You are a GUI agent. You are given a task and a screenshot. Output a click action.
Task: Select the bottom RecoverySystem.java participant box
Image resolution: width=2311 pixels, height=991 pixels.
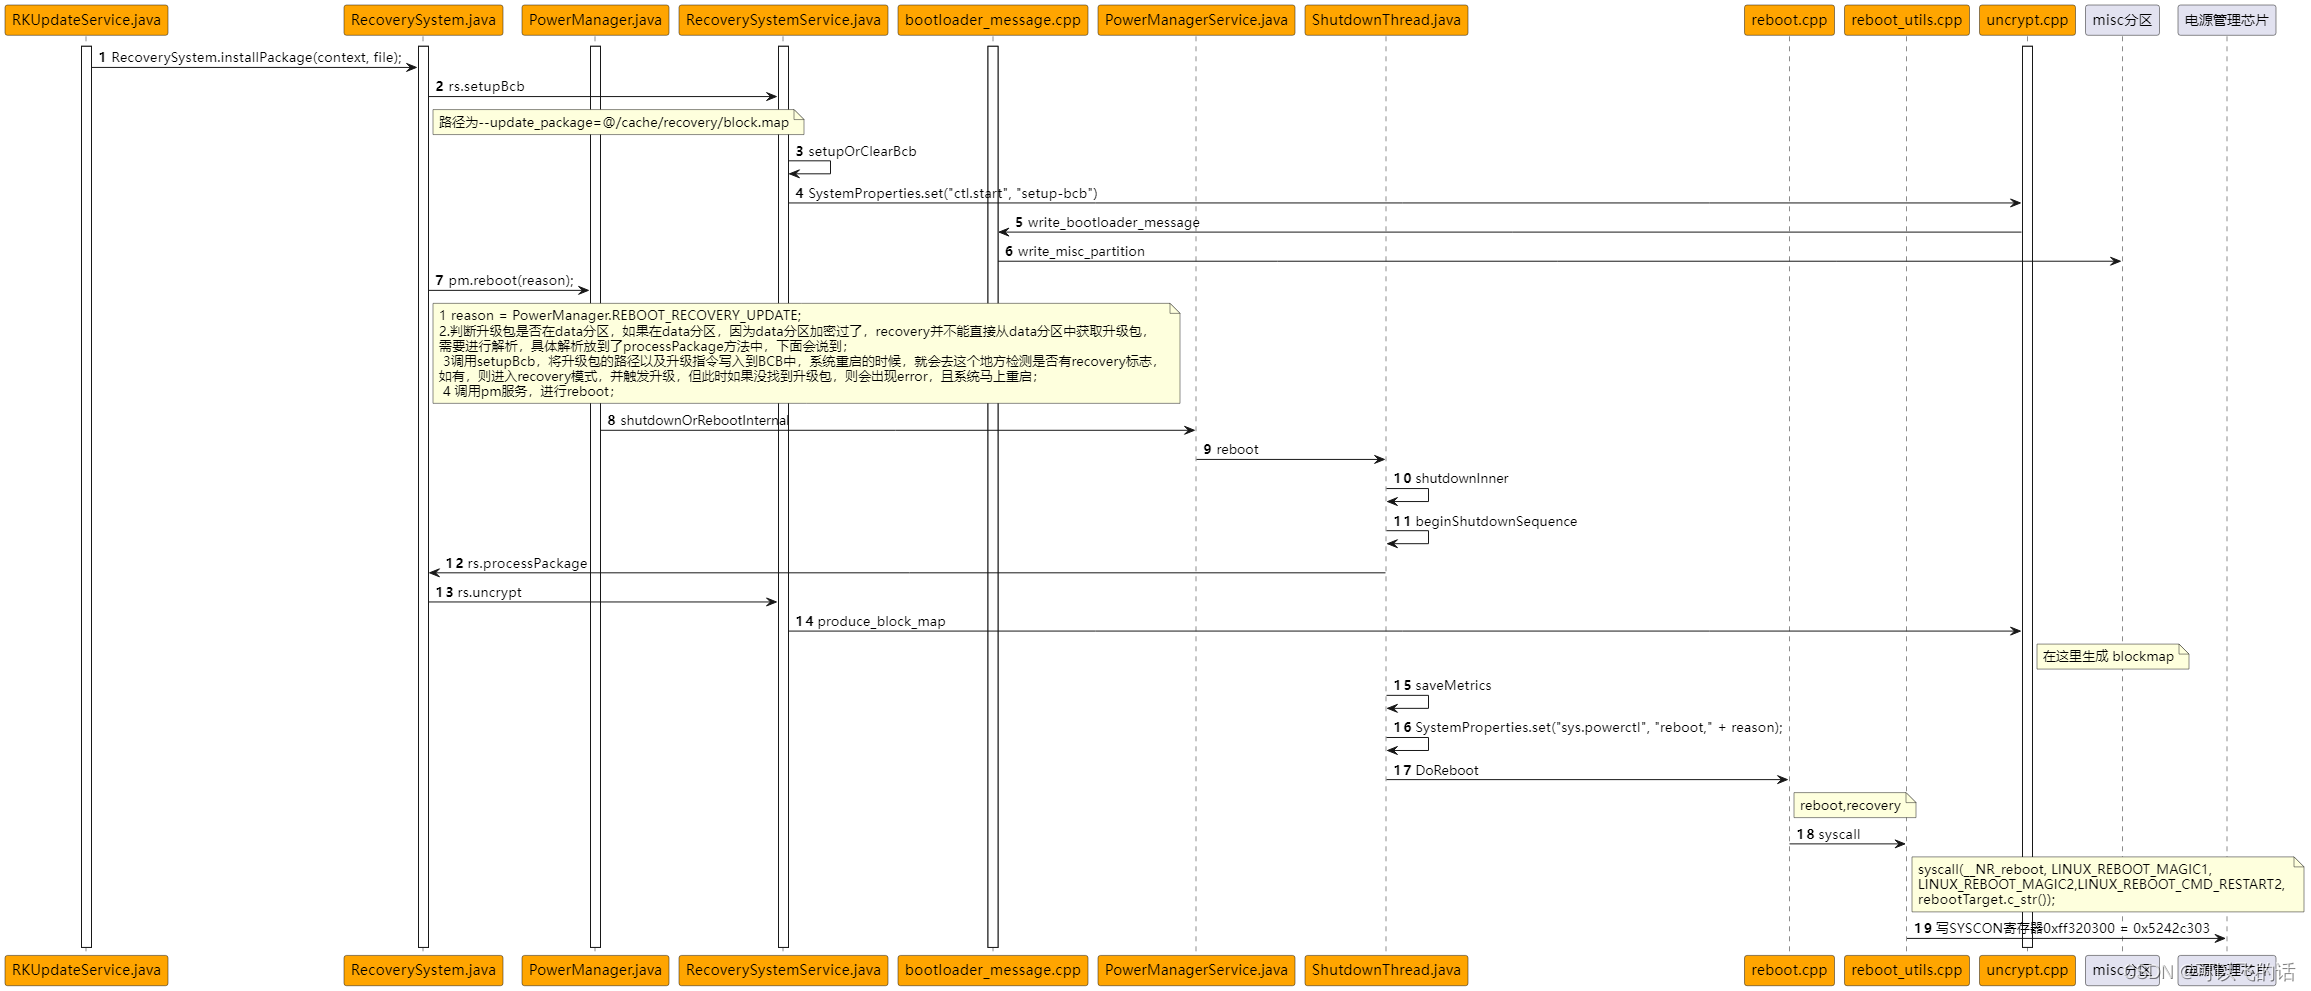pos(423,970)
